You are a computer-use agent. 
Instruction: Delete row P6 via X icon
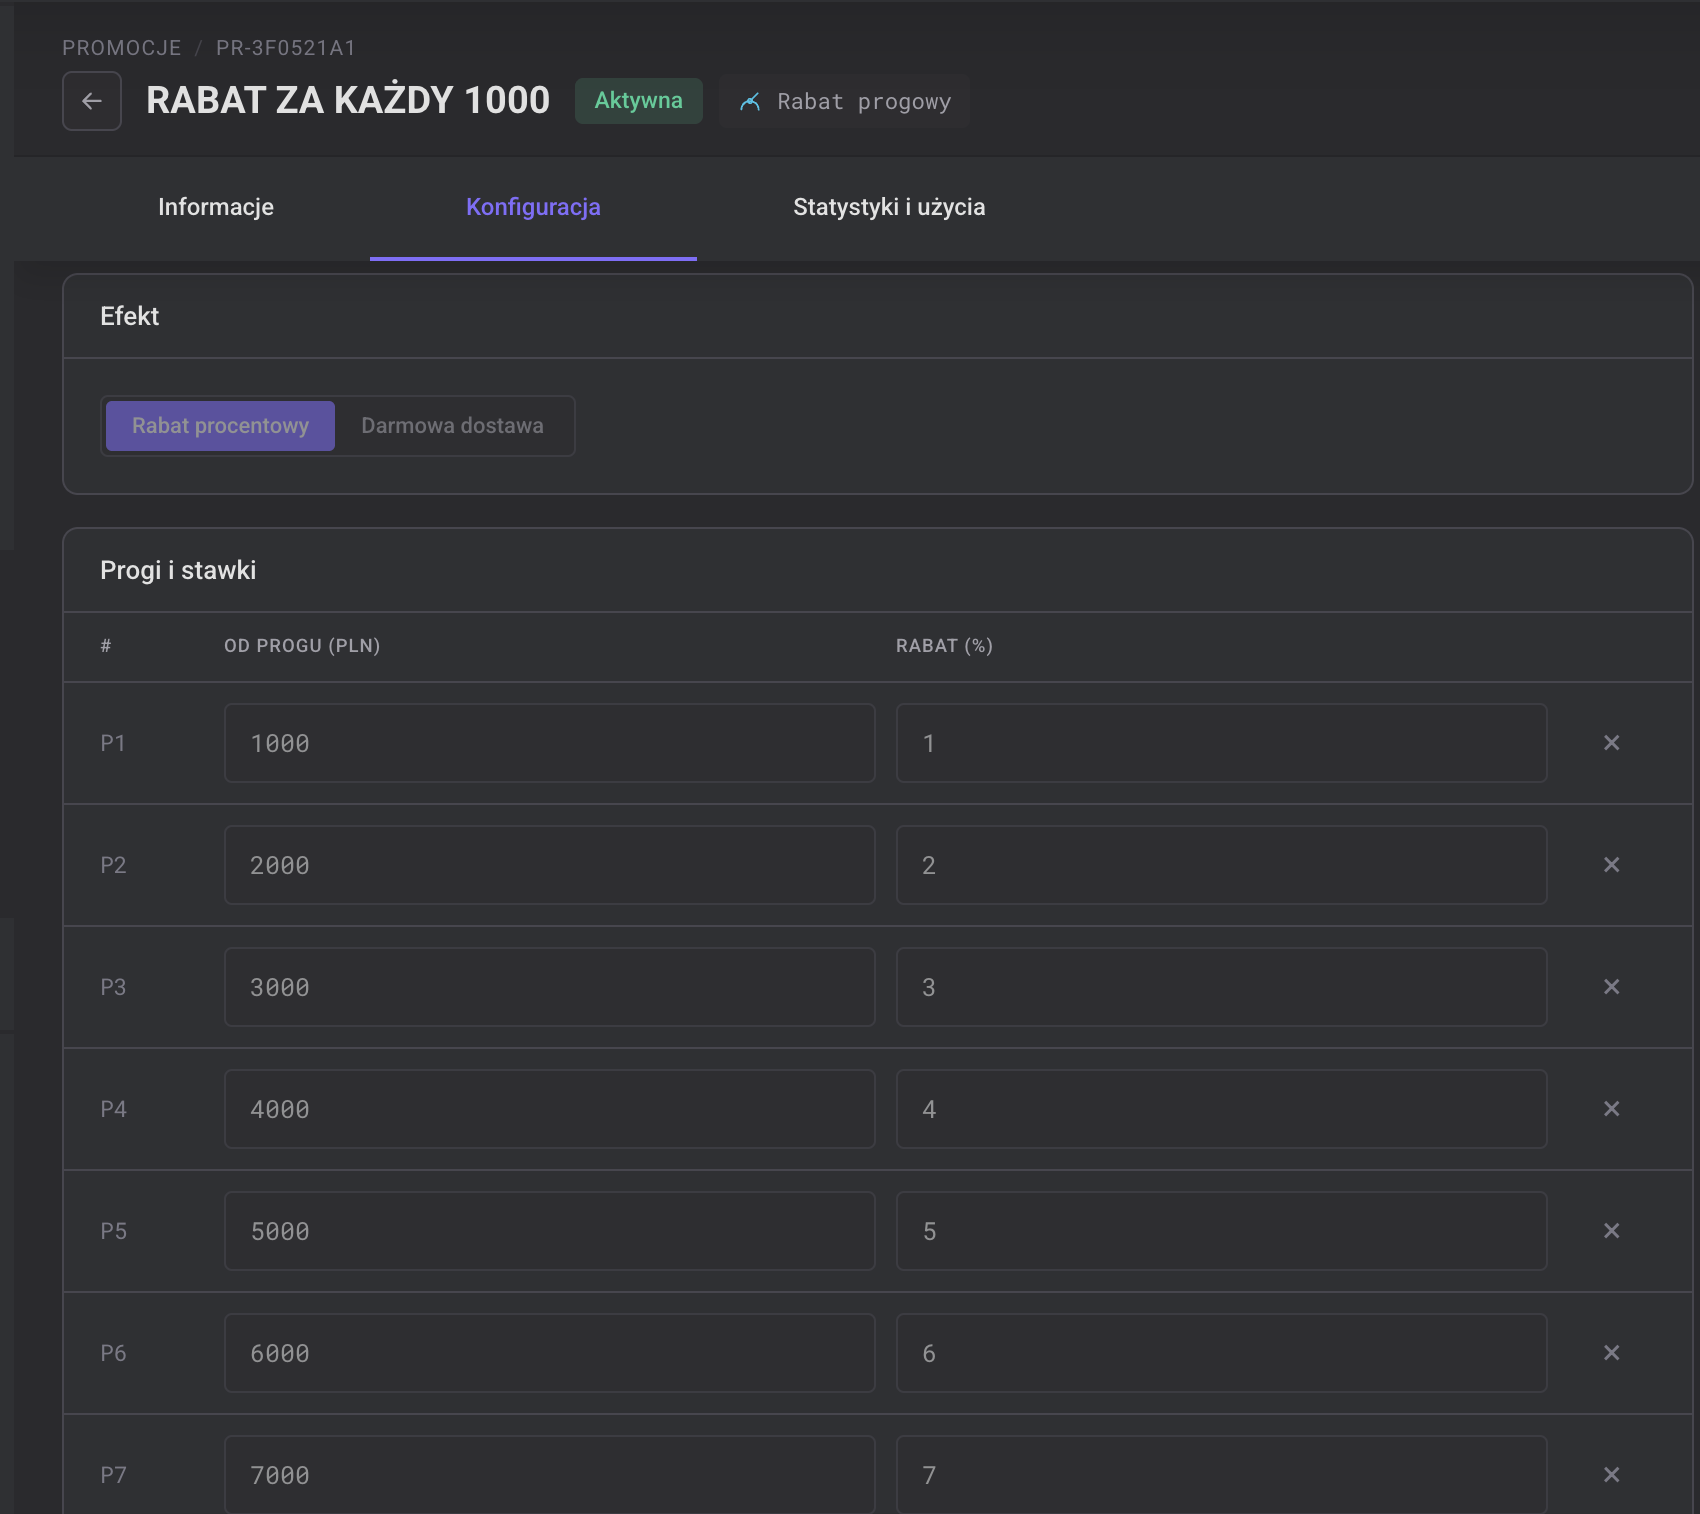click(1611, 1353)
